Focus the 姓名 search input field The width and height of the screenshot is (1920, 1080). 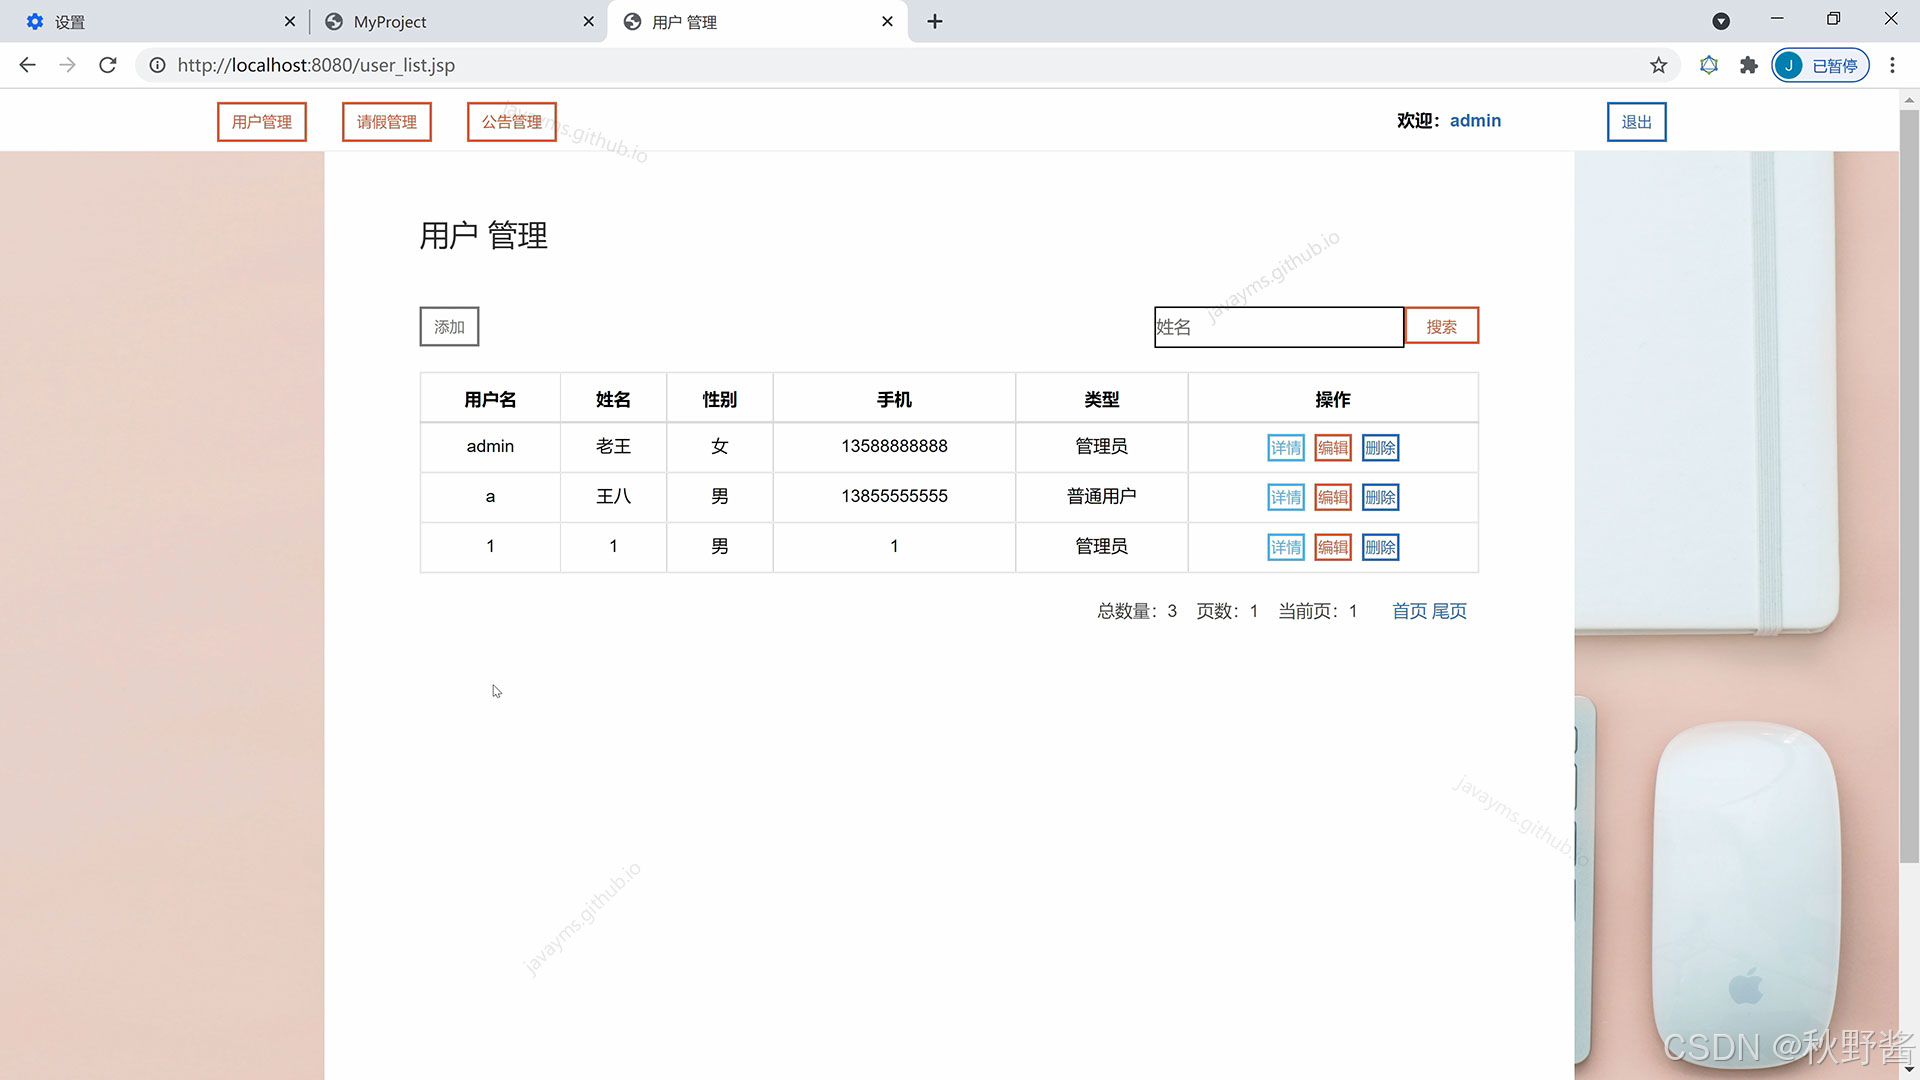point(1278,327)
